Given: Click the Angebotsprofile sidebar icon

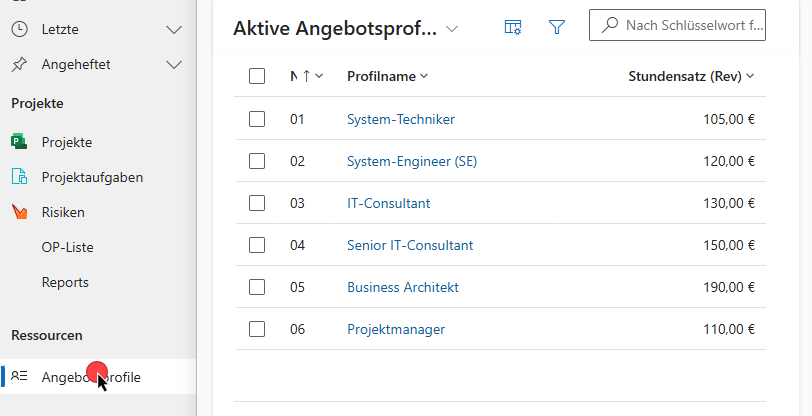Looking at the screenshot, I should [19, 377].
